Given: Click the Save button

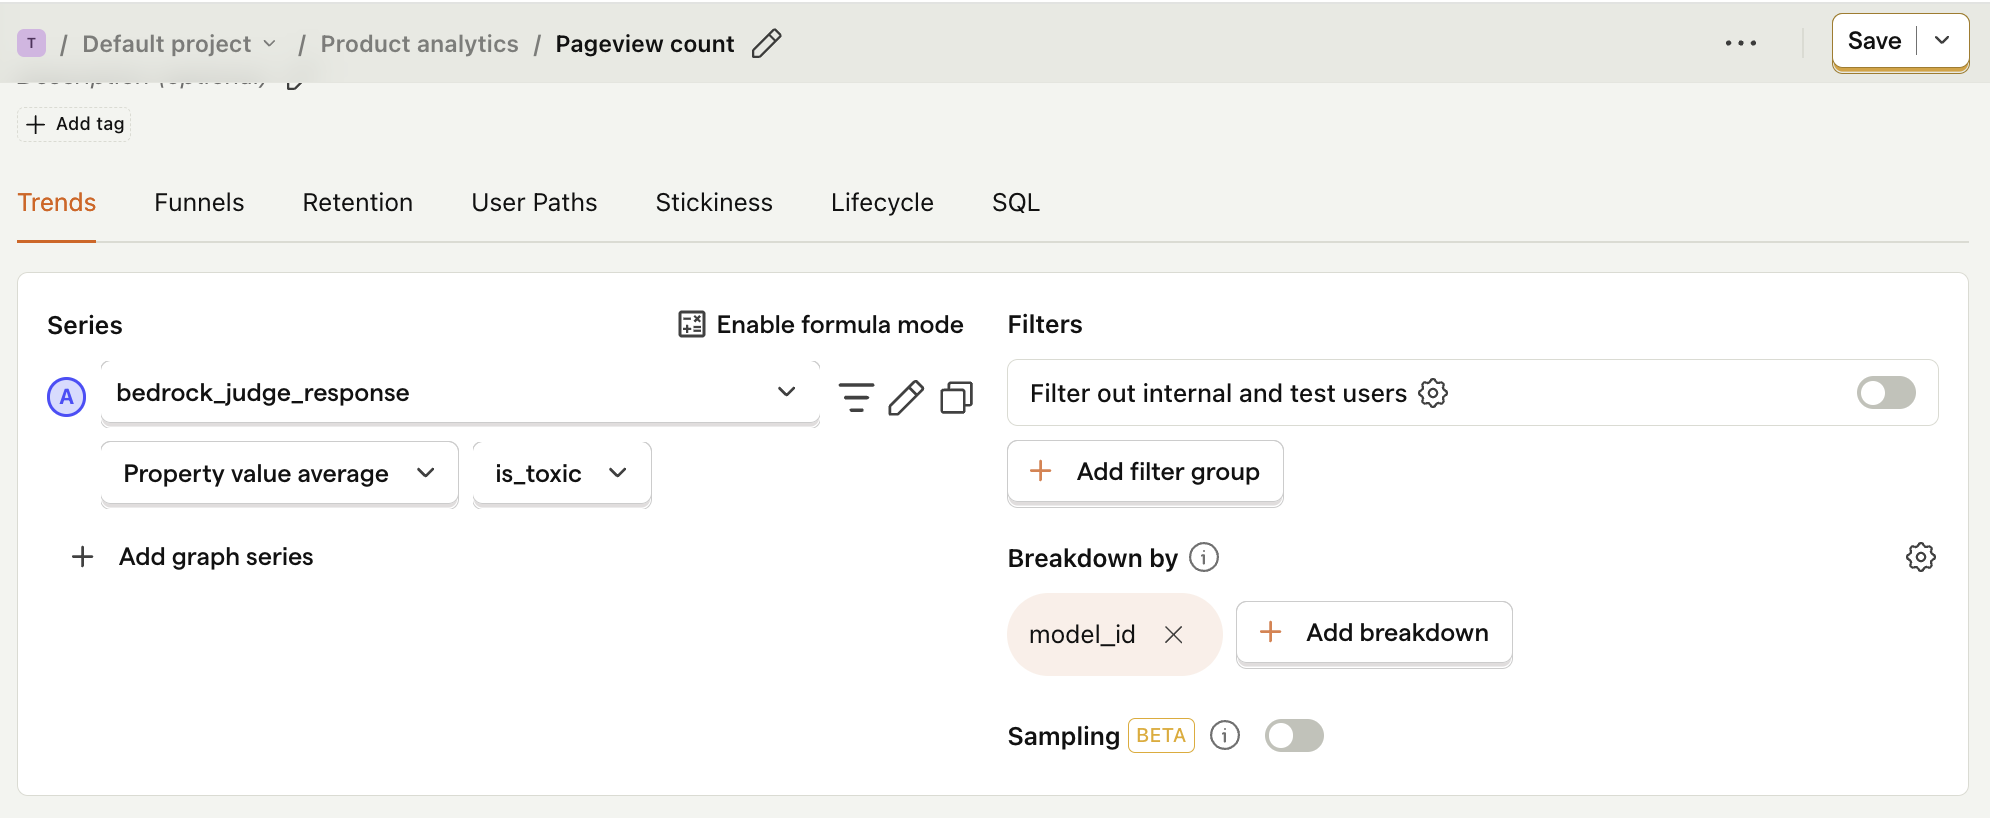Looking at the screenshot, I should [1874, 41].
